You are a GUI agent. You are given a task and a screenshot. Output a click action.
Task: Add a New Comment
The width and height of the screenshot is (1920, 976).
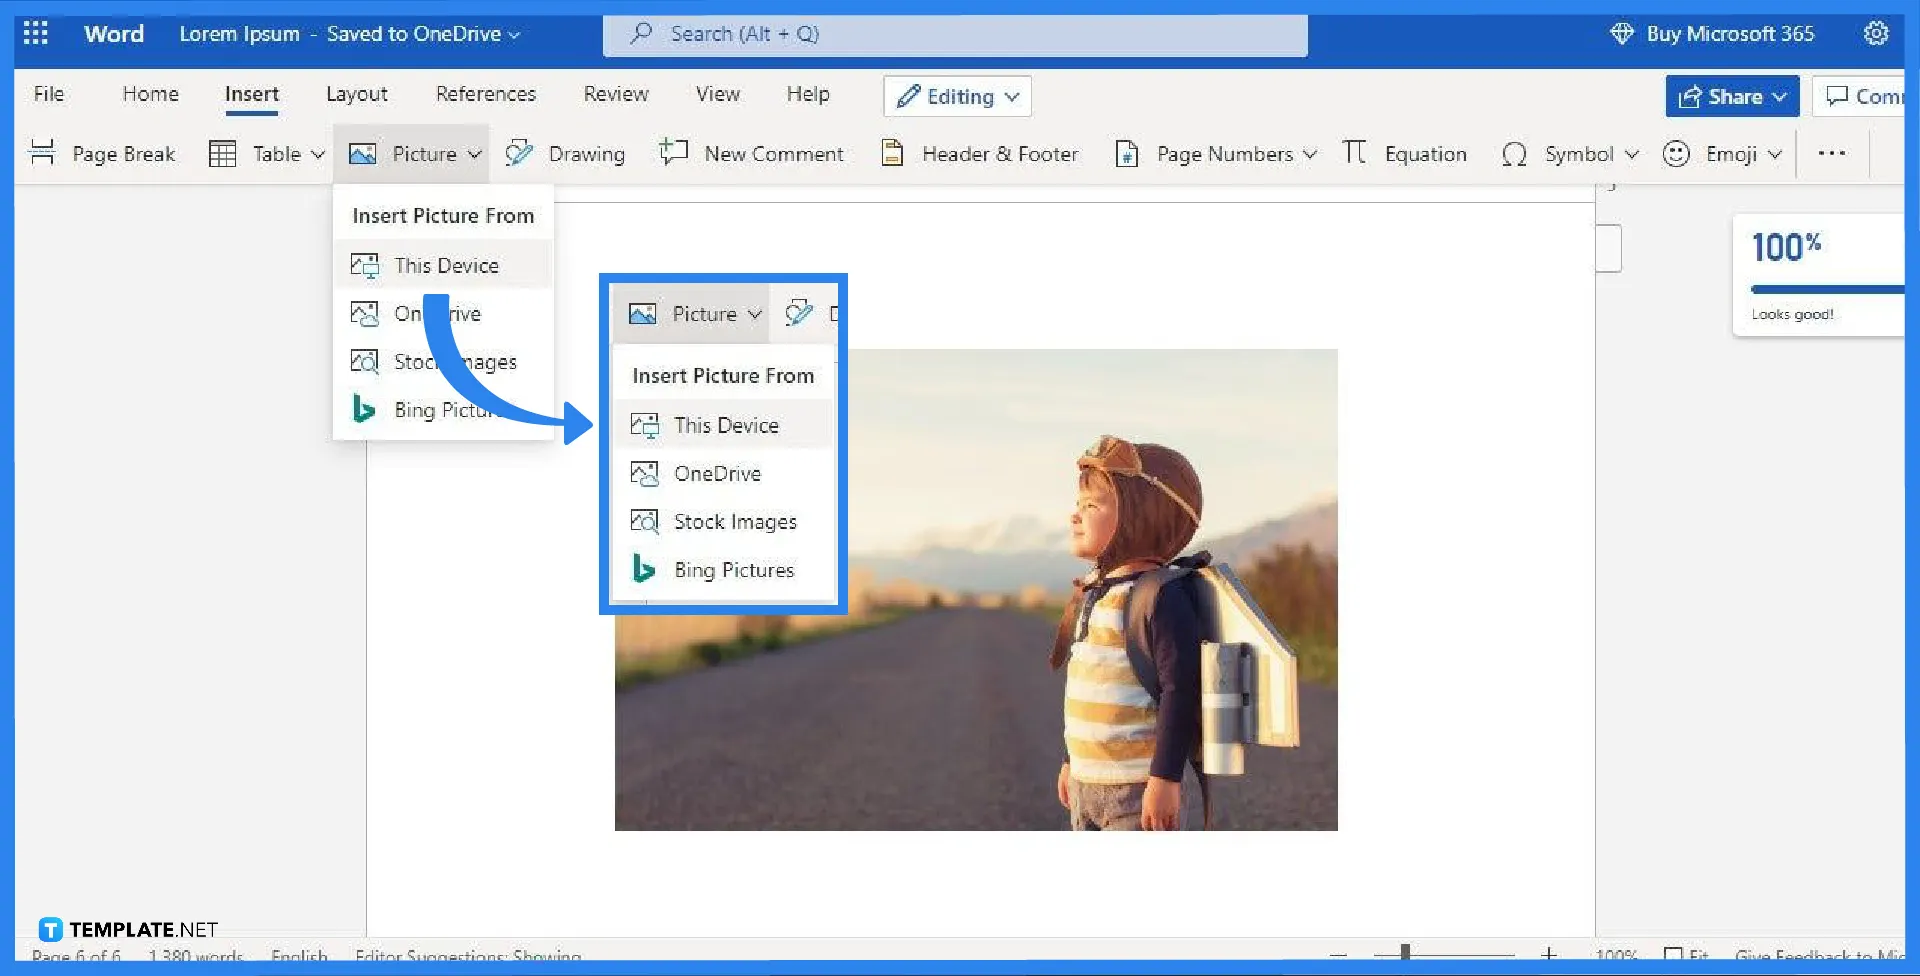(753, 153)
